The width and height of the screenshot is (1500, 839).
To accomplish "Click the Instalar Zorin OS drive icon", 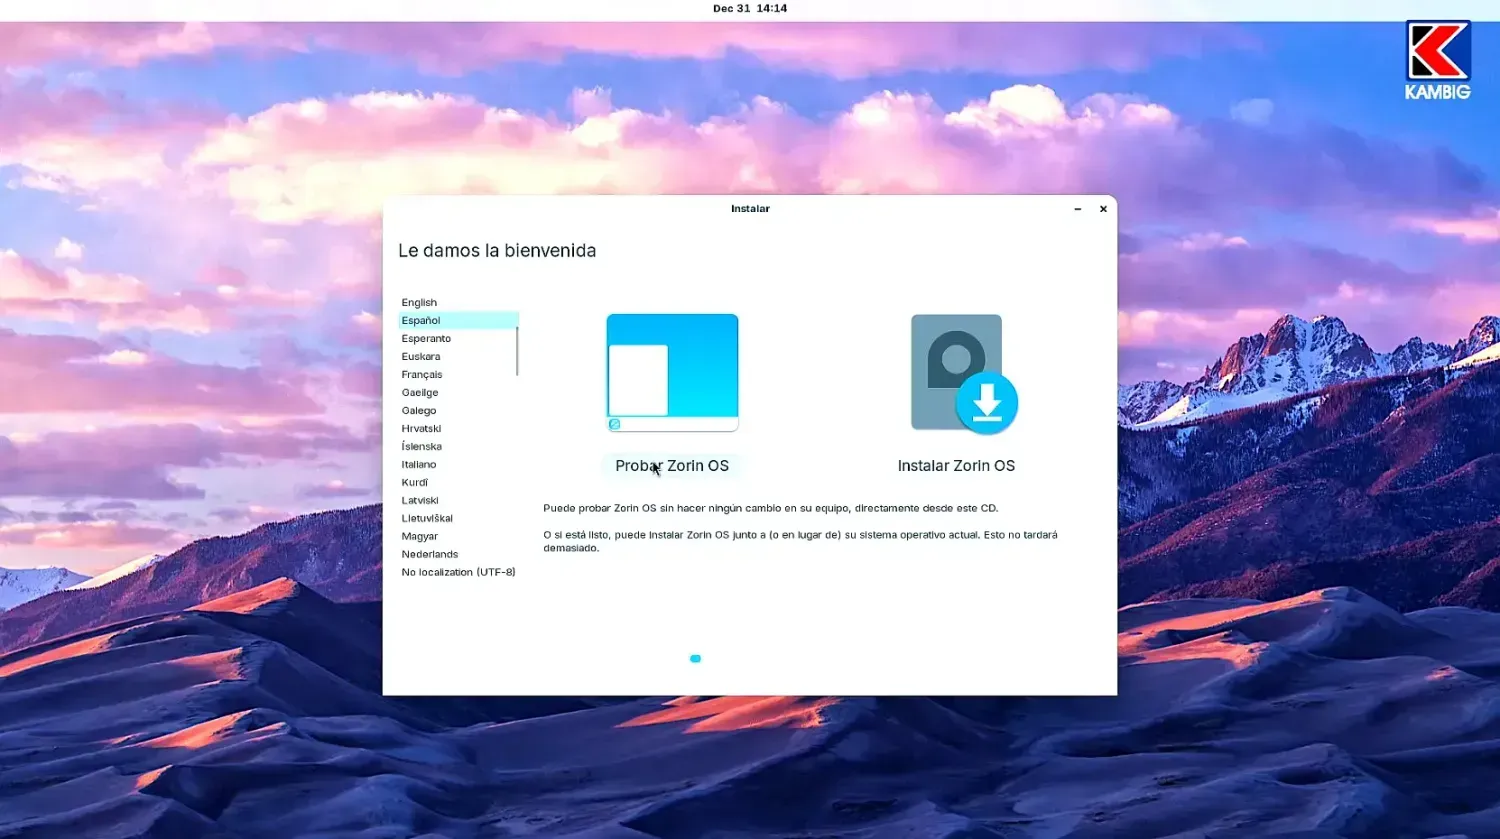I will [955, 371].
